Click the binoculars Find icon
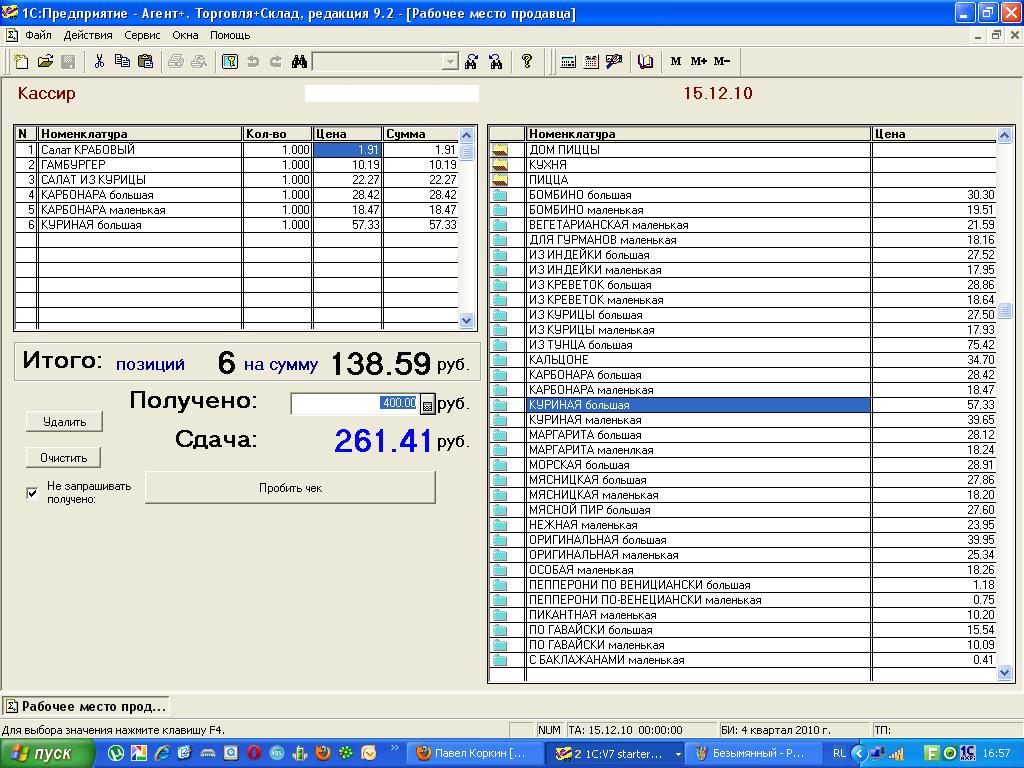The height and width of the screenshot is (768, 1024). coord(299,61)
